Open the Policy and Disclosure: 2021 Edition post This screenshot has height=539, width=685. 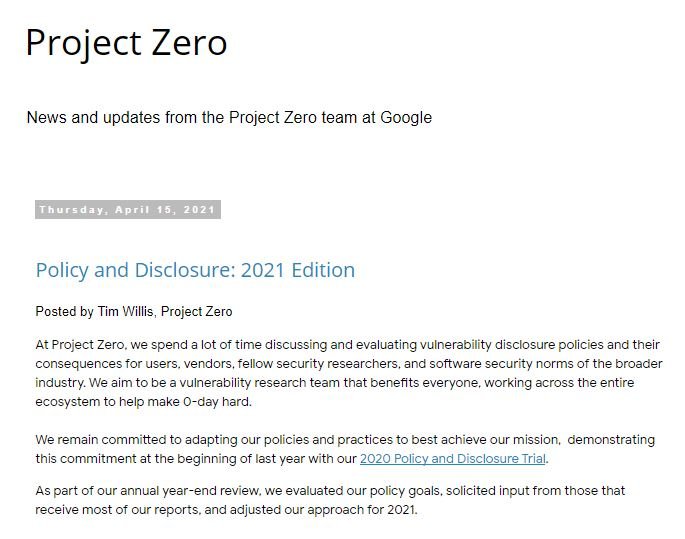tap(195, 270)
